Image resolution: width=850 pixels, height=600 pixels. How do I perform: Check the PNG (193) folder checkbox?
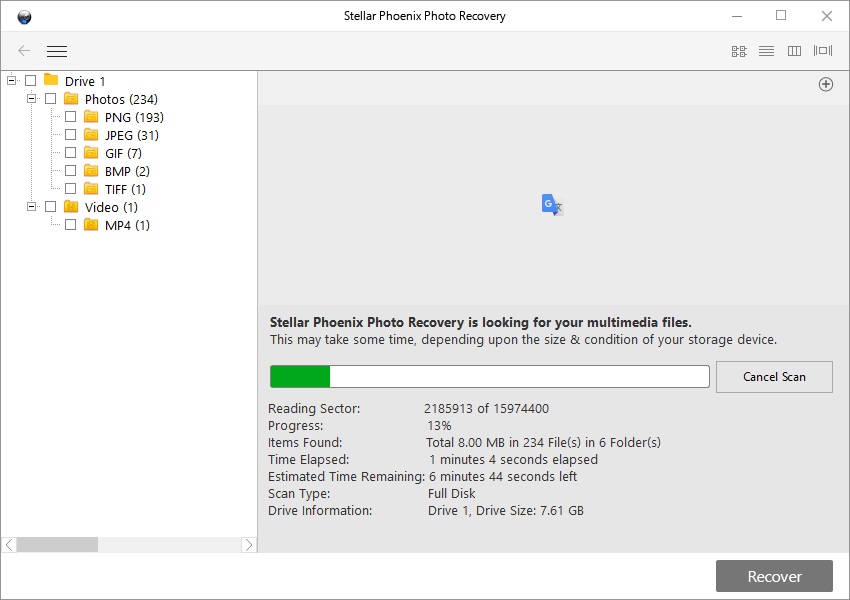point(70,117)
